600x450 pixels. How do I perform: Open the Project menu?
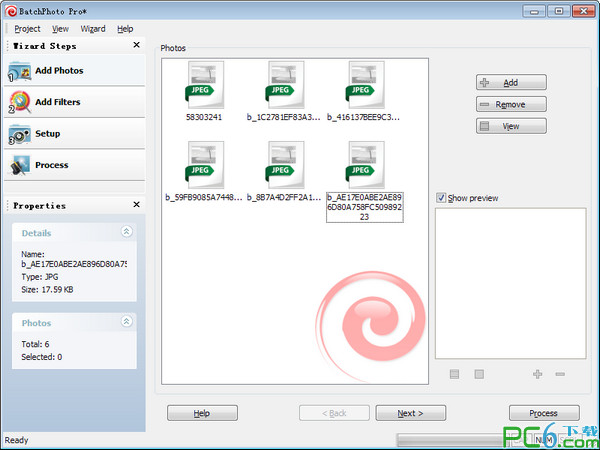pos(27,29)
